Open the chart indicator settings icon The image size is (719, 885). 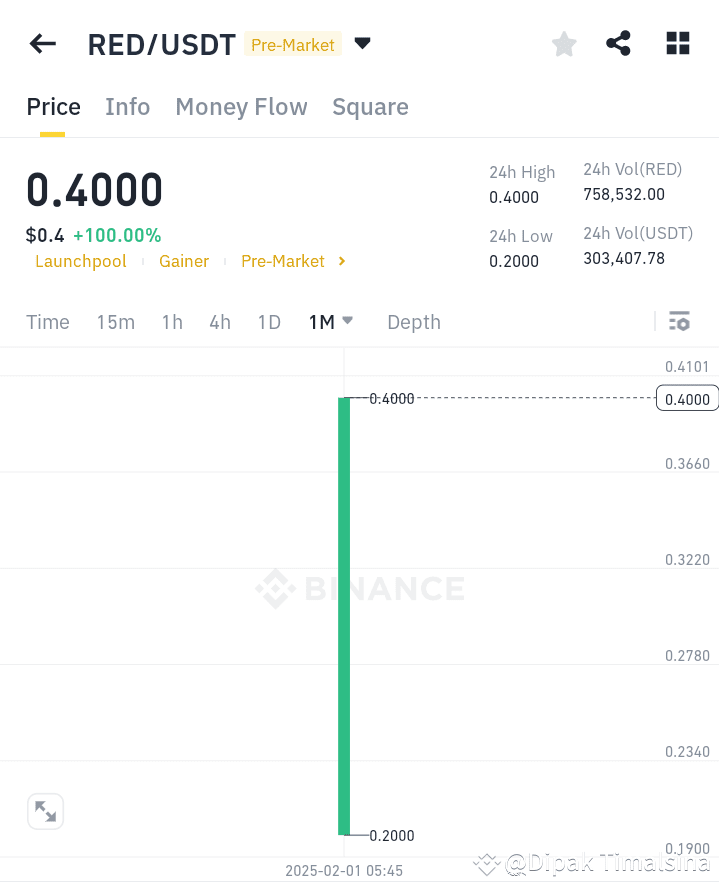click(x=679, y=321)
